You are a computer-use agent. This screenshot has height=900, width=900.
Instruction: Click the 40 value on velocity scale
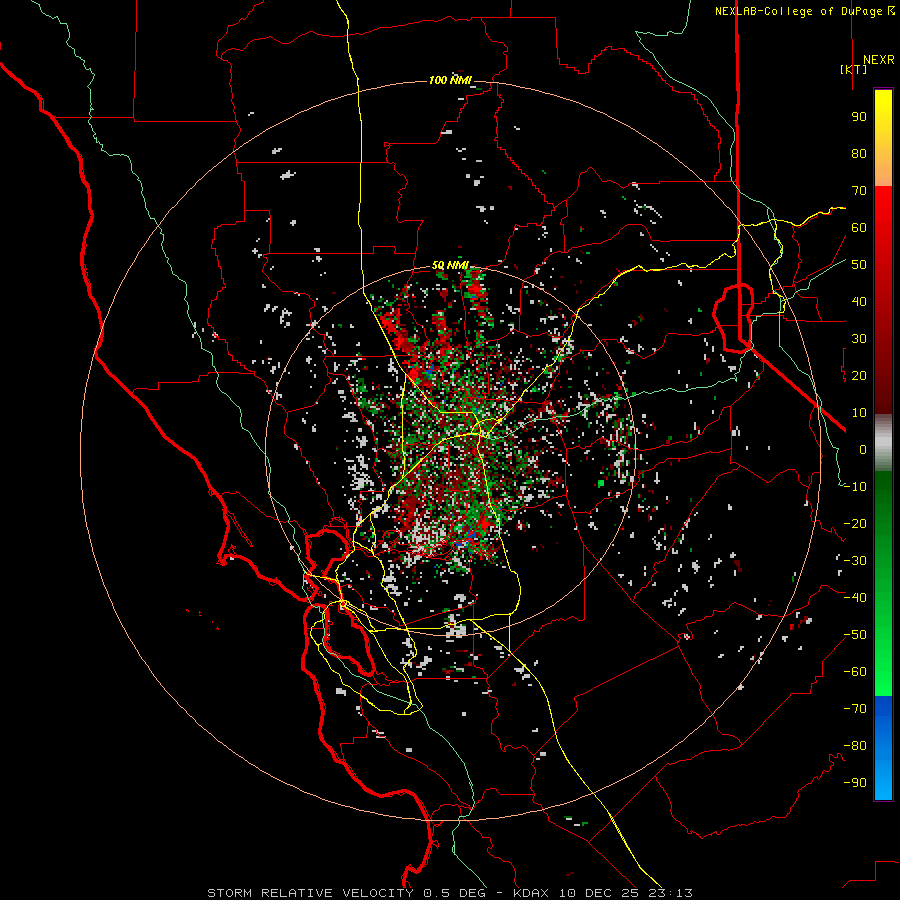859,302
